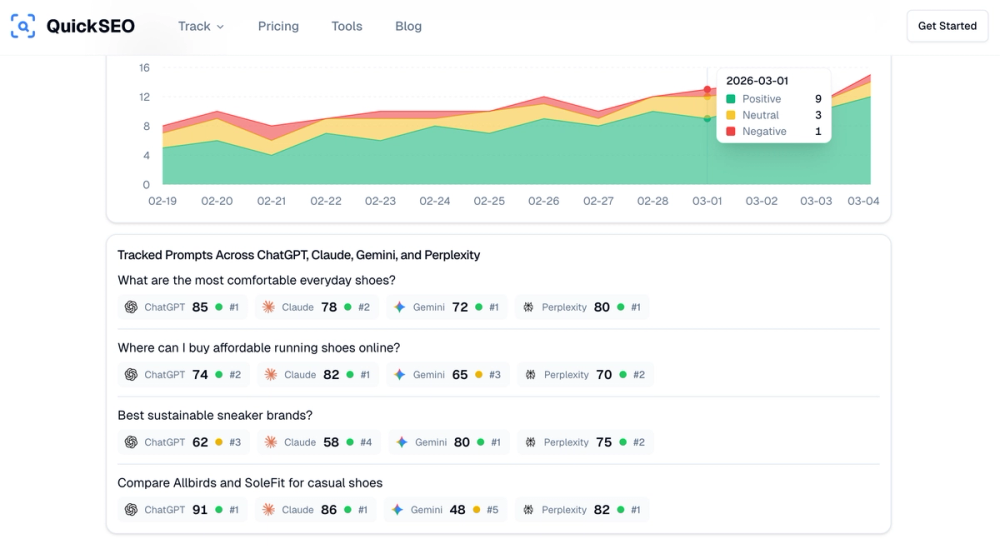Click the Get Started button
The width and height of the screenshot is (1000, 559).
(x=947, y=26)
